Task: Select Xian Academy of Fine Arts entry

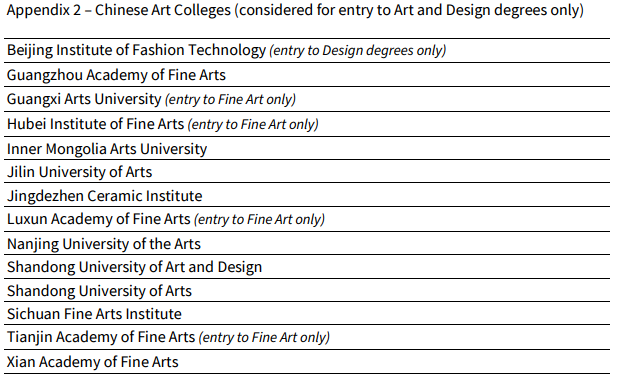Action: (x=93, y=362)
